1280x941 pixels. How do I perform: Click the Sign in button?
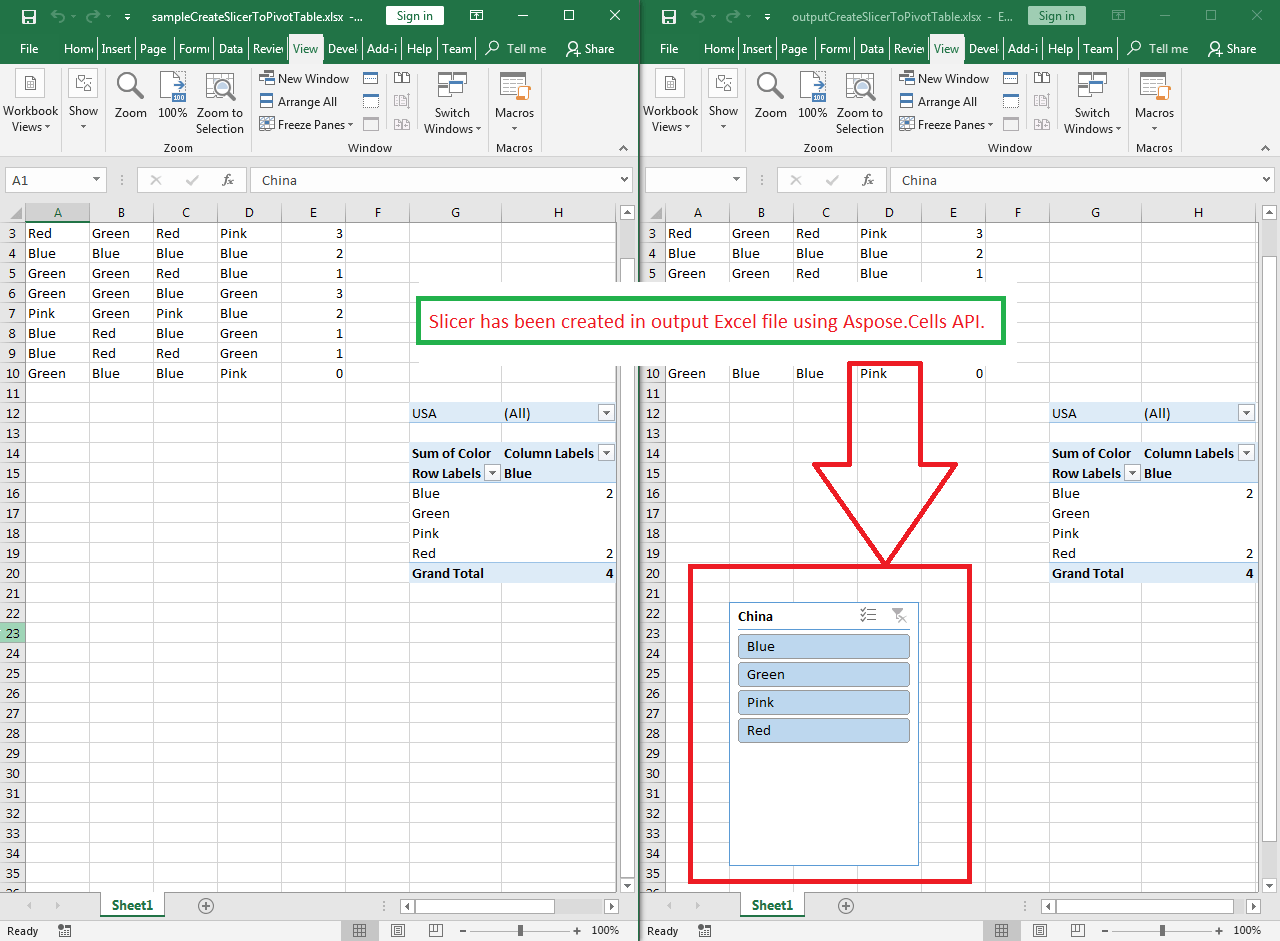(x=414, y=15)
